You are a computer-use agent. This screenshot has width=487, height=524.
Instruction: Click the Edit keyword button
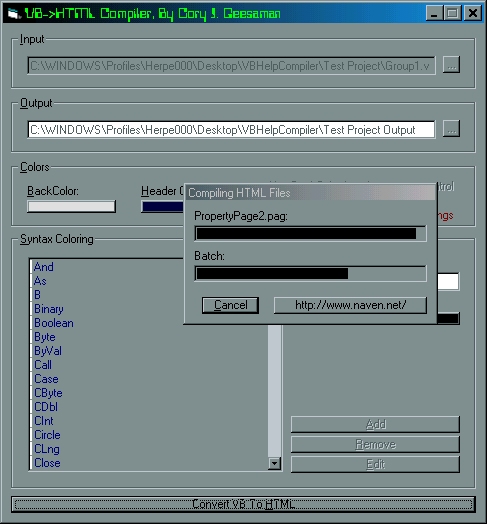pyautogui.click(x=375, y=465)
